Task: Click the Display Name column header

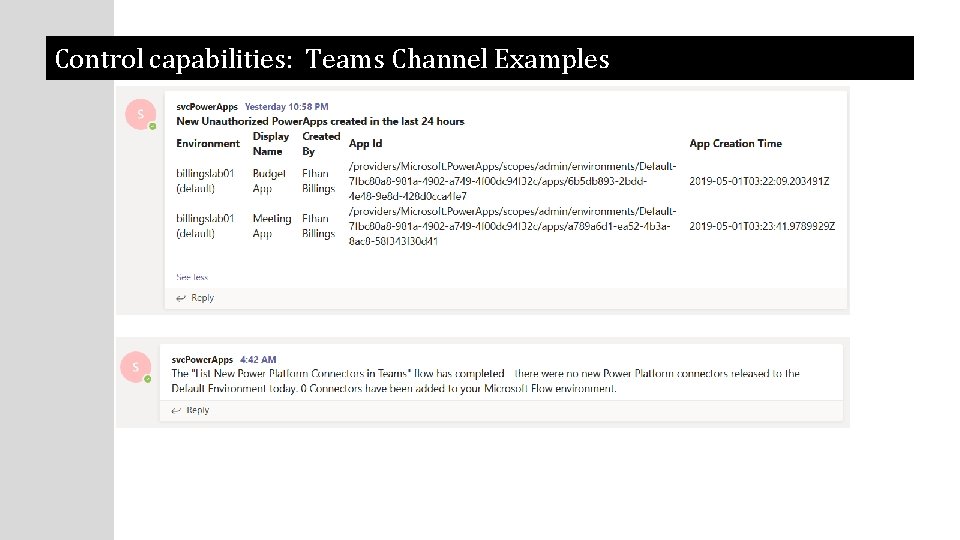Action: [x=271, y=144]
